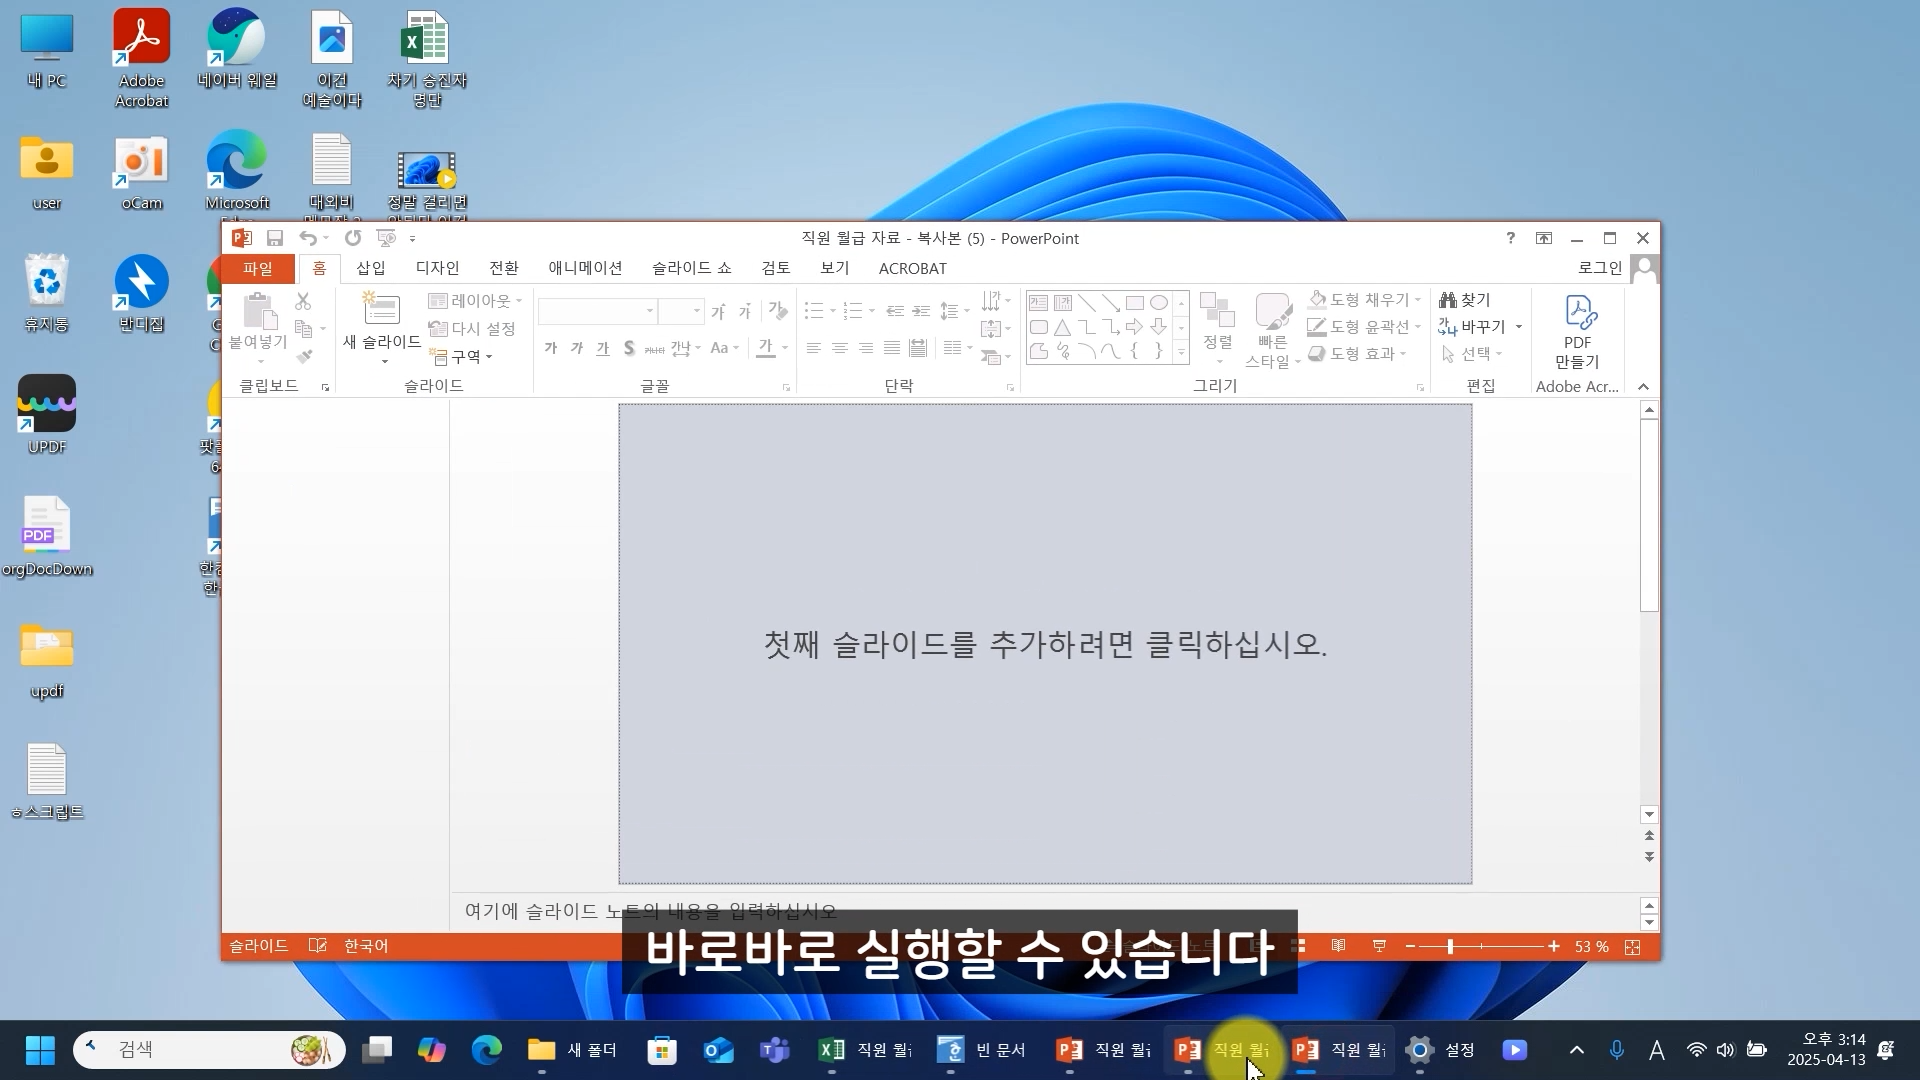Image resolution: width=1920 pixels, height=1080 pixels.
Task: Fit slide to current window icon
Action: pyautogui.click(x=1633, y=947)
